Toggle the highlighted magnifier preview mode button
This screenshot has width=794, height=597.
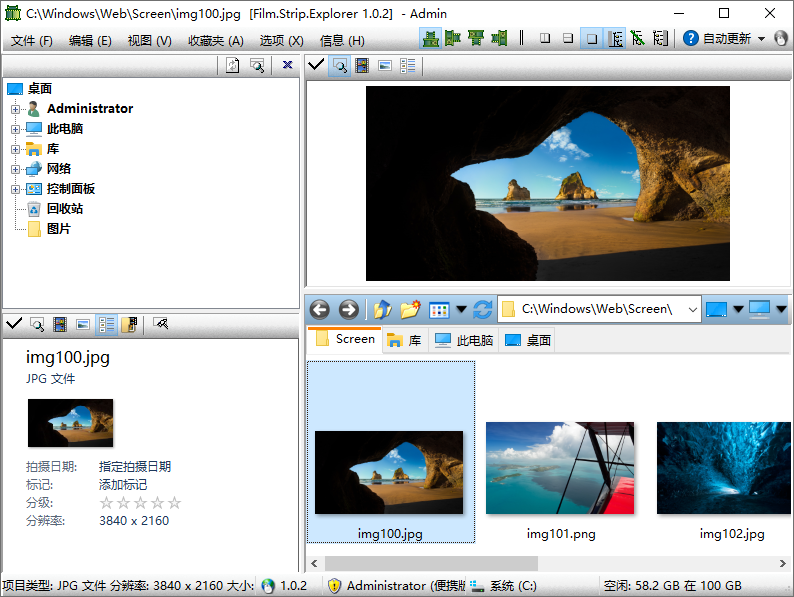click(339, 65)
